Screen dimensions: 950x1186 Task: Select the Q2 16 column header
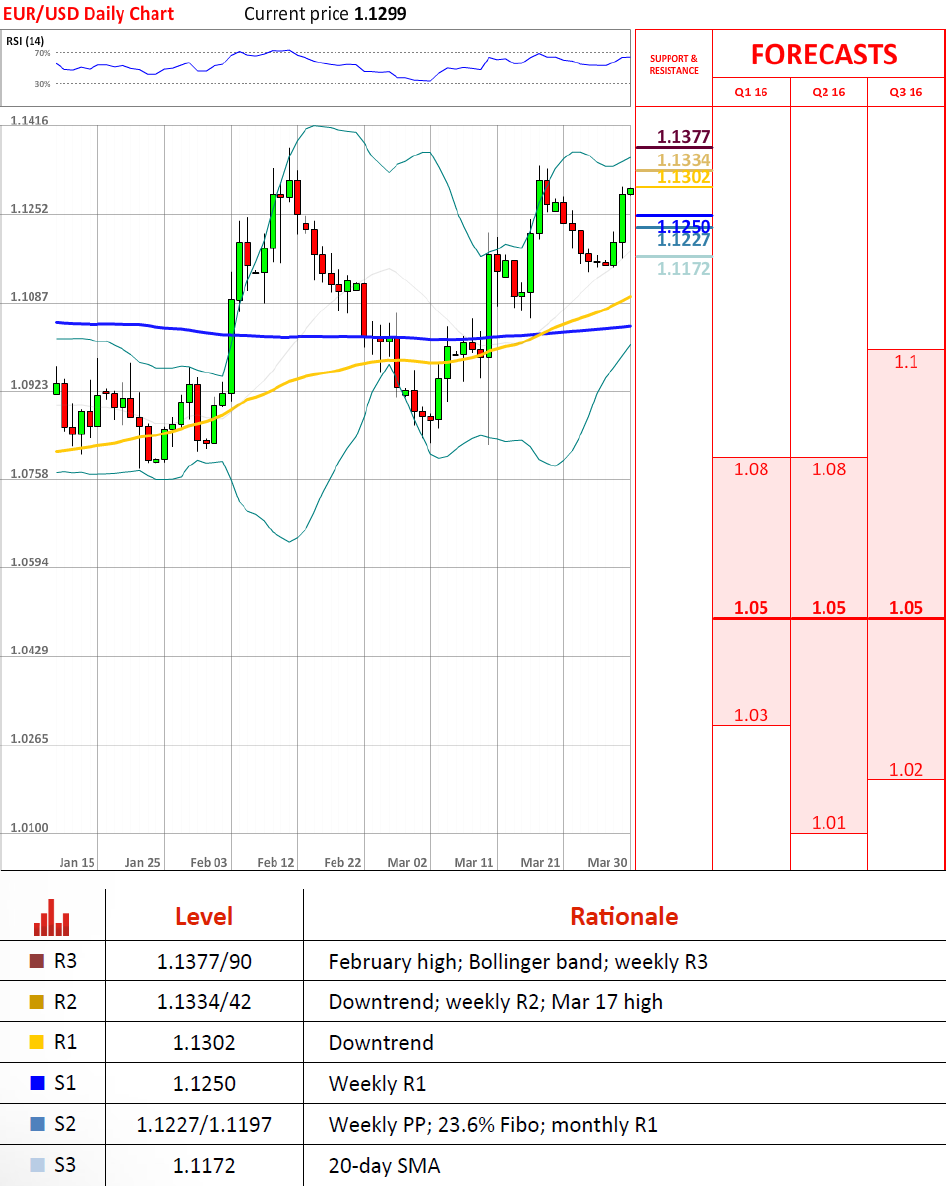tap(829, 92)
